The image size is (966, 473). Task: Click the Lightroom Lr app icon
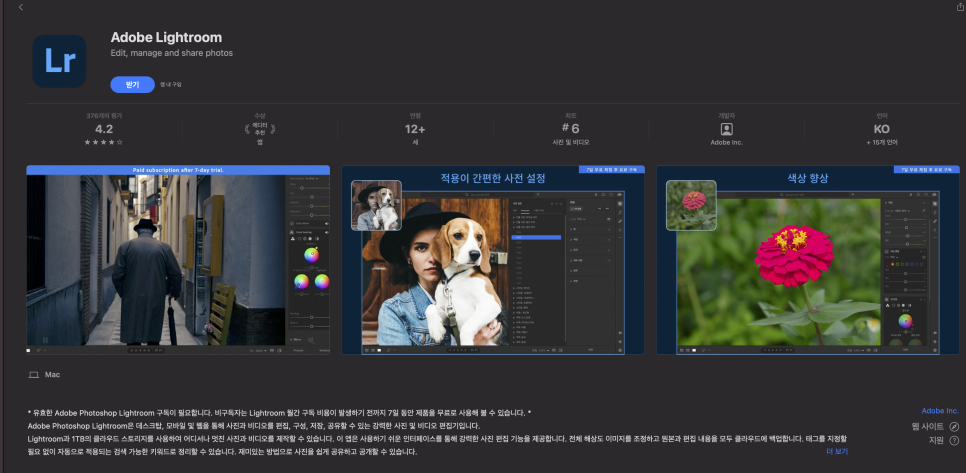(59, 61)
